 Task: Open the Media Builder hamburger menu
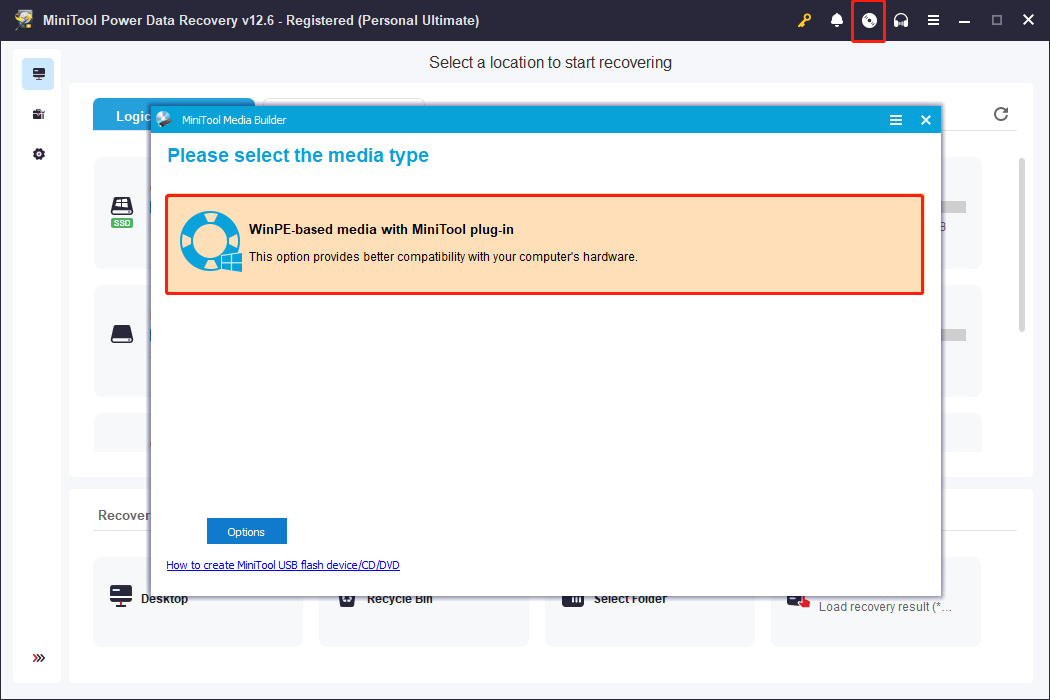[x=895, y=119]
